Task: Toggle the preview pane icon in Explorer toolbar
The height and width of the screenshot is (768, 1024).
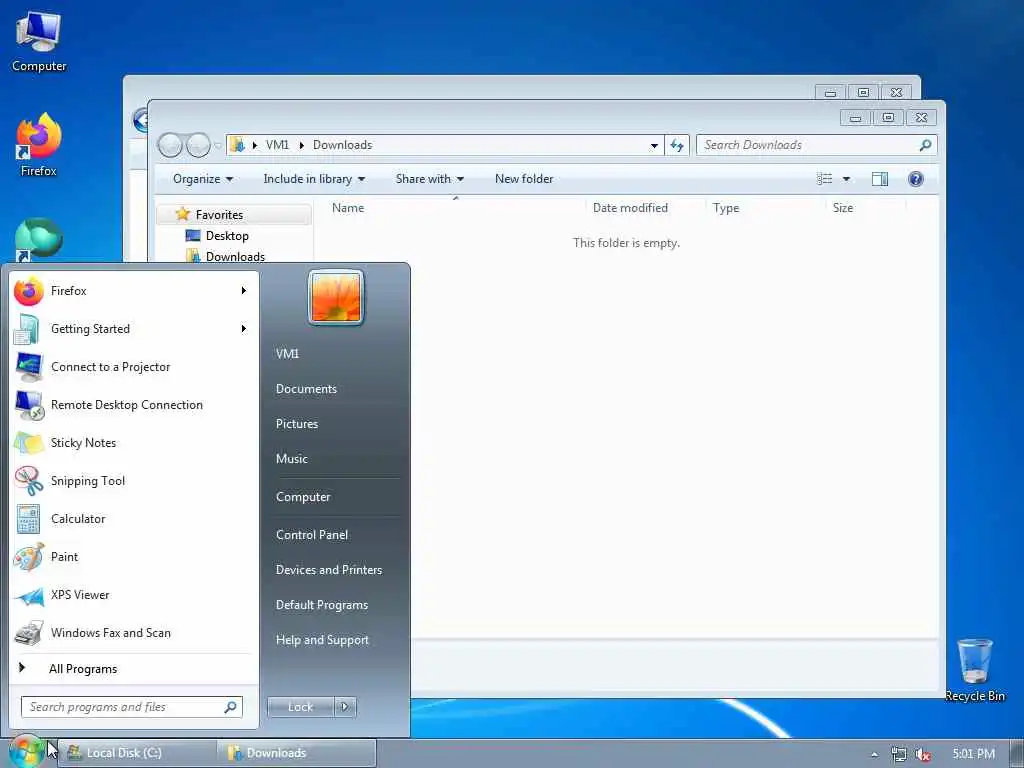Action: (x=880, y=179)
